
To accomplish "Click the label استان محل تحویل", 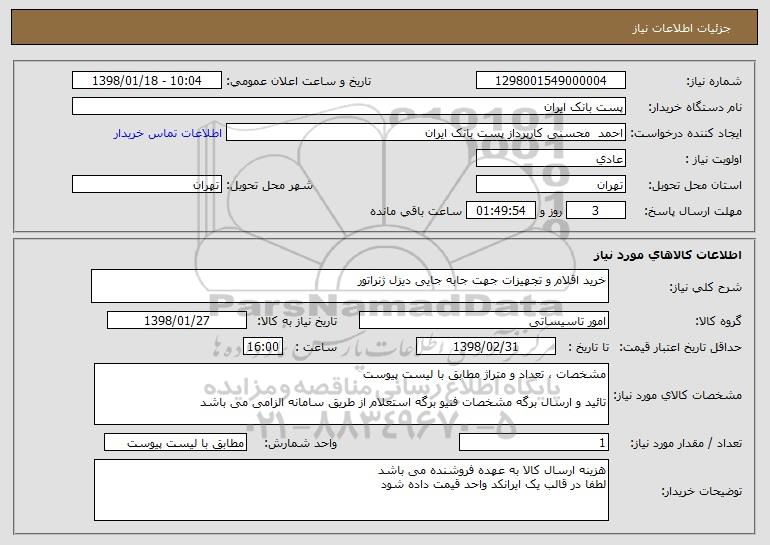I will coord(695,185).
